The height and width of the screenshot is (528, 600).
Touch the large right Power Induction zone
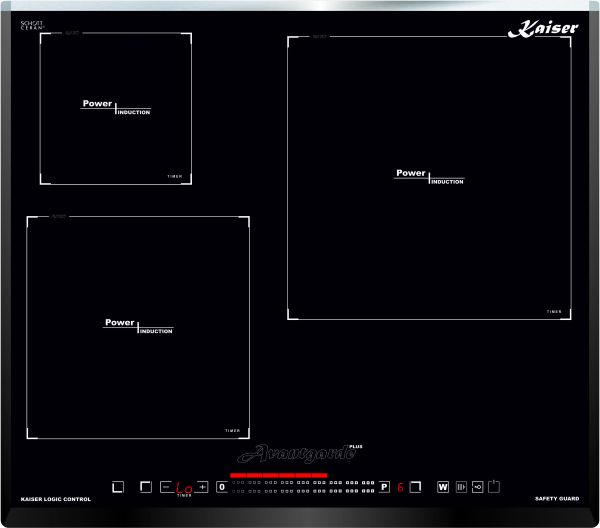click(x=430, y=177)
